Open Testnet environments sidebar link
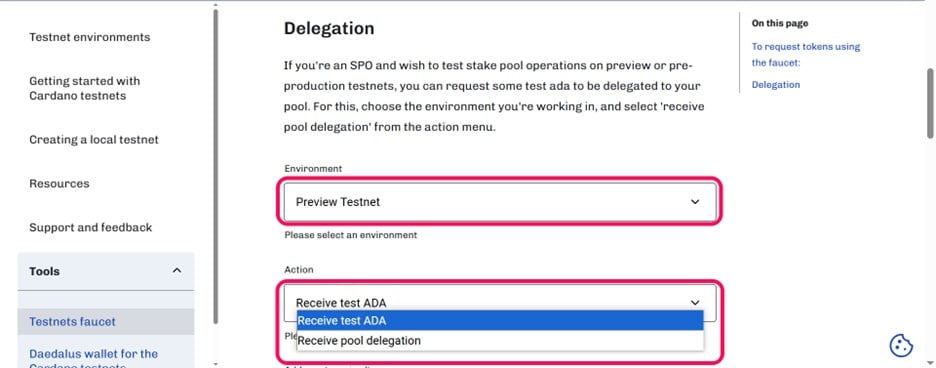This screenshot has width=936, height=368. [90, 37]
